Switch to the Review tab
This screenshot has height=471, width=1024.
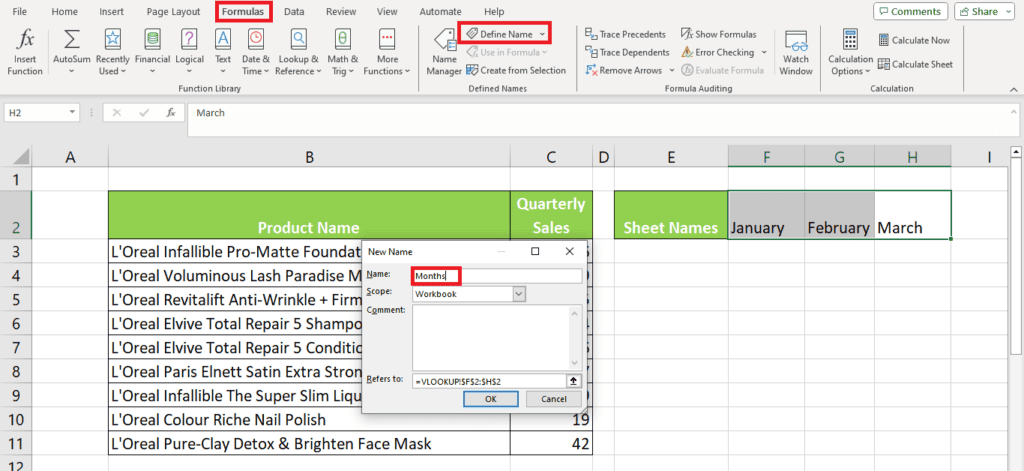pos(341,12)
